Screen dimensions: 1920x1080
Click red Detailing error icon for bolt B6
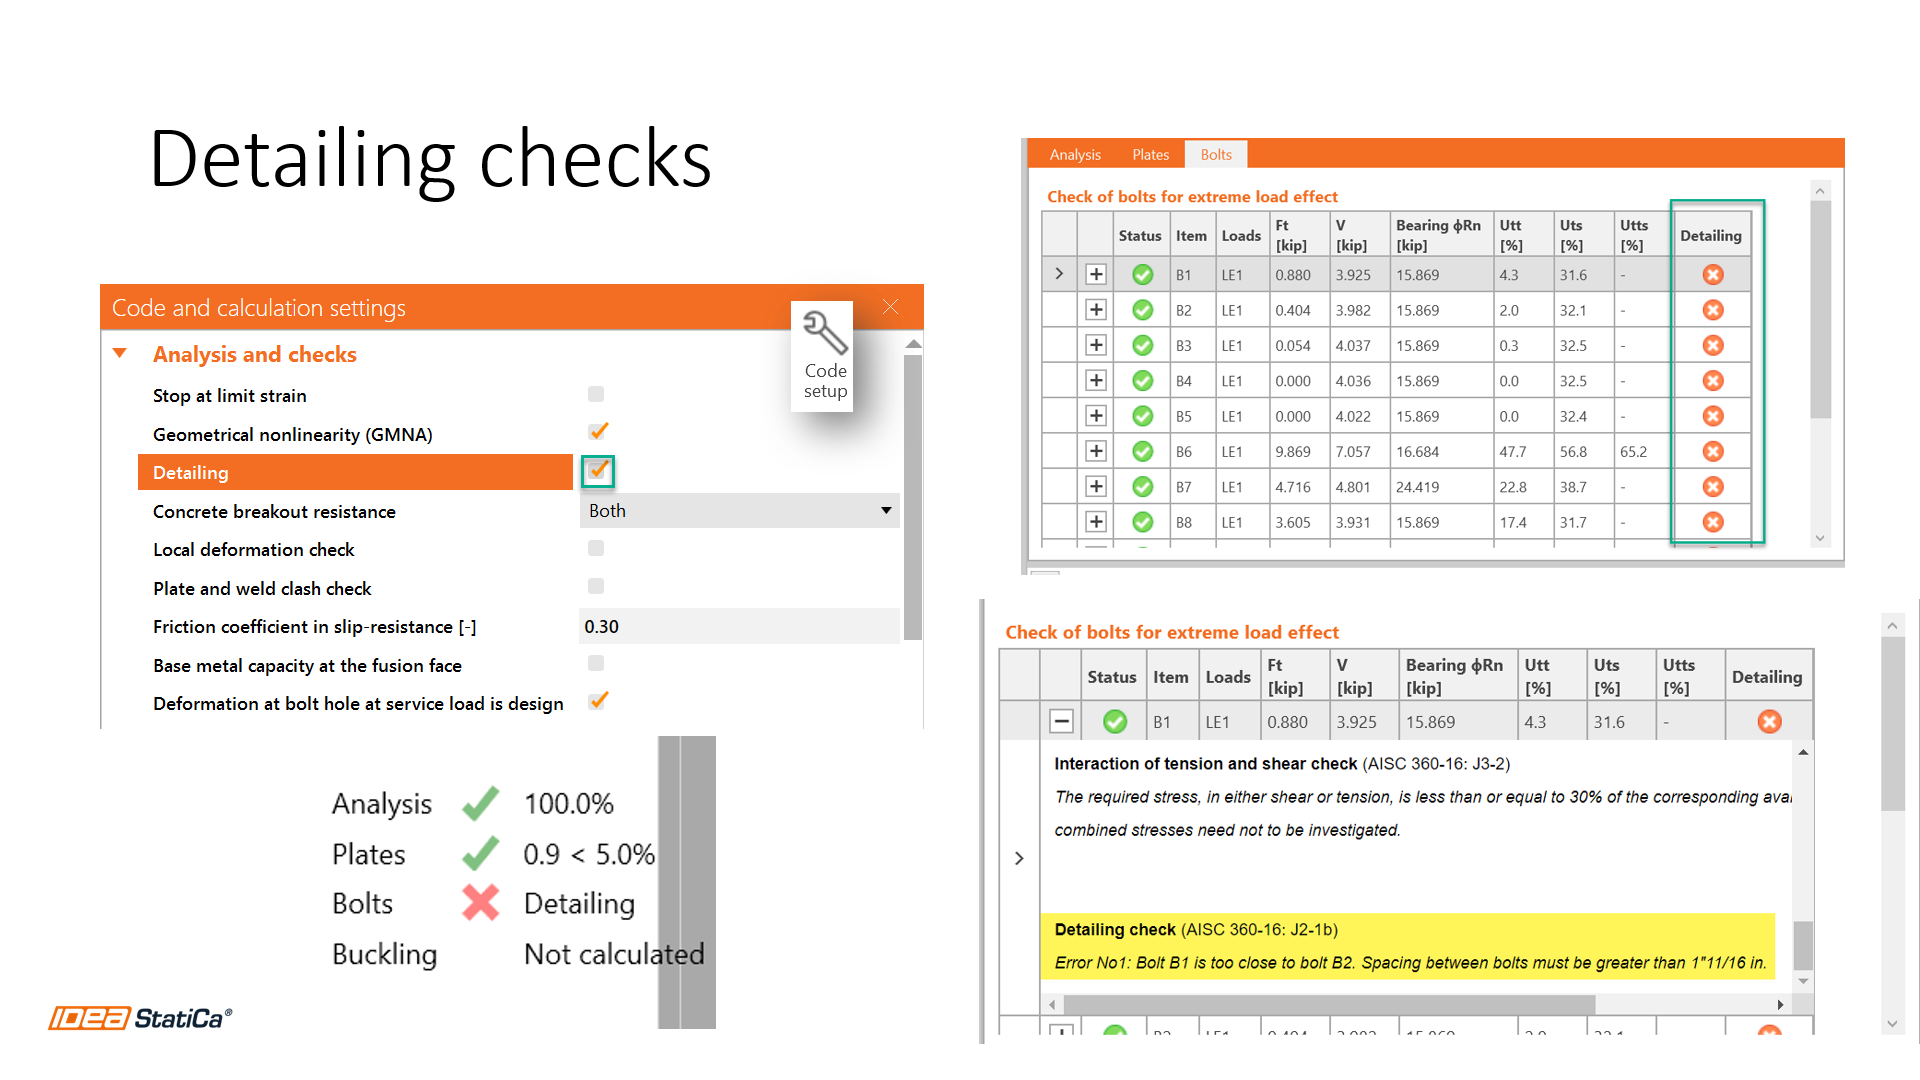(x=1713, y=451)
